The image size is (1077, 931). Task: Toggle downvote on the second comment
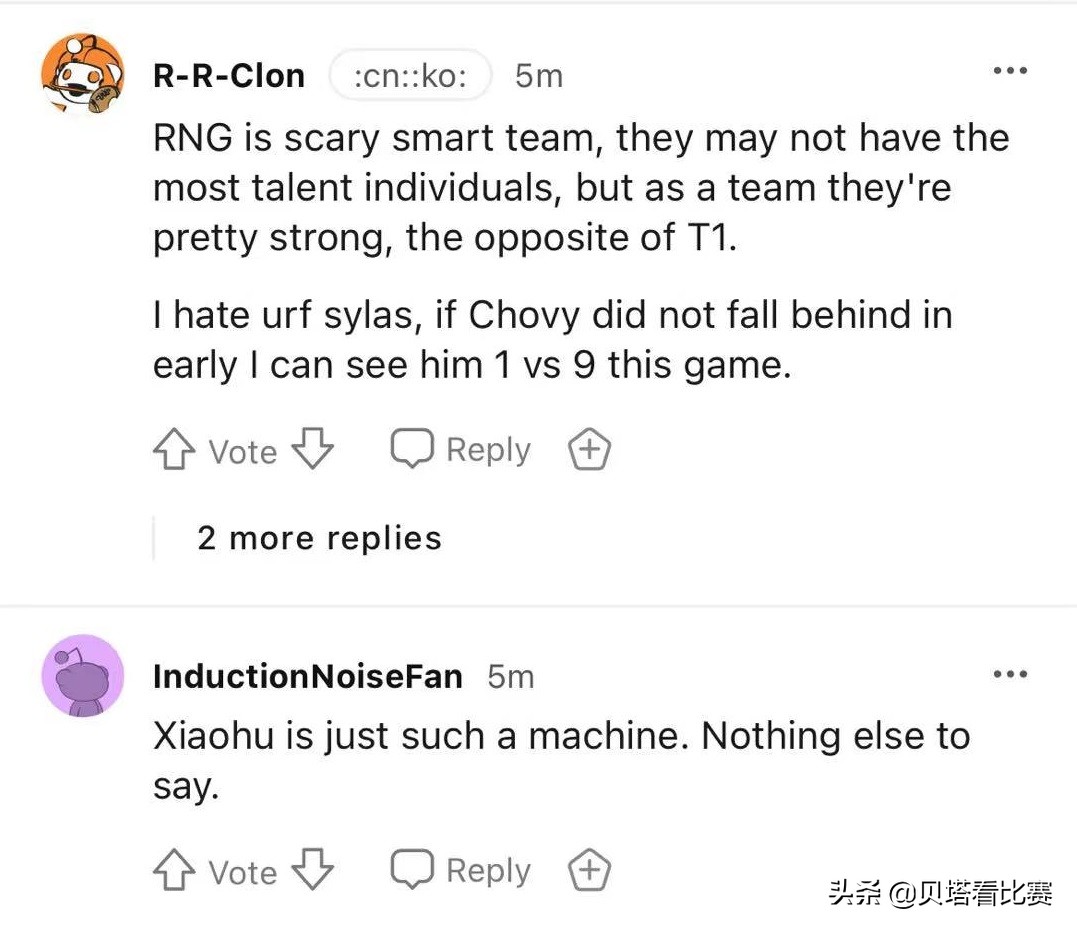(x=313, y=870)
